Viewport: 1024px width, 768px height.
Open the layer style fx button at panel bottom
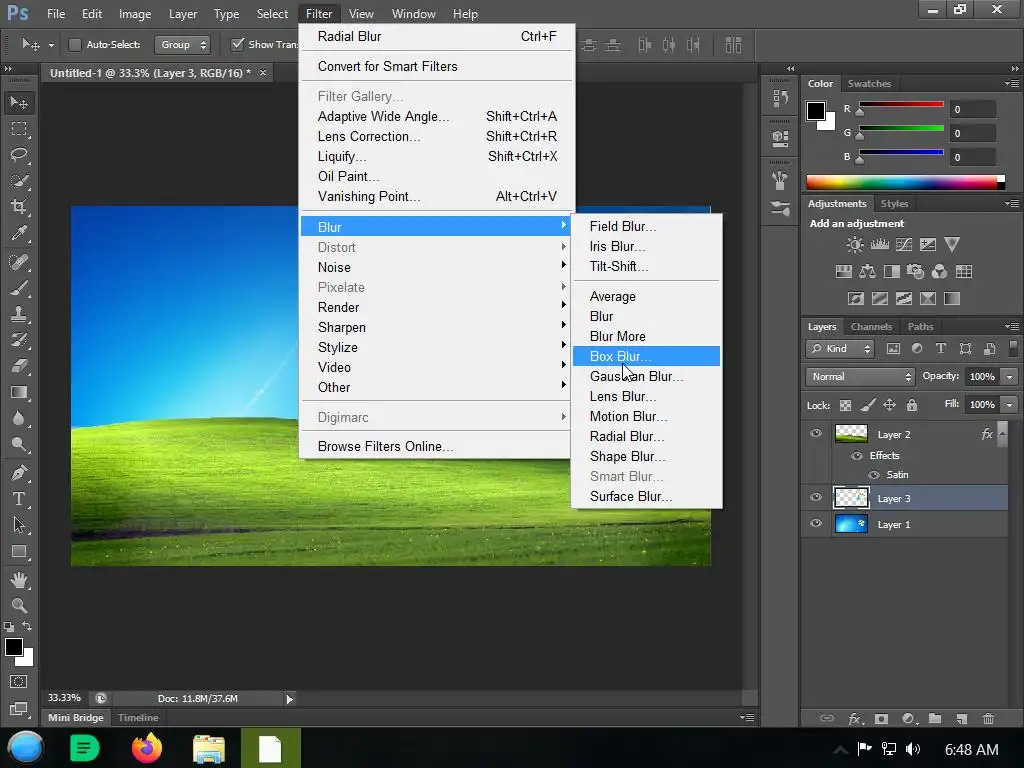coord(855,718)
